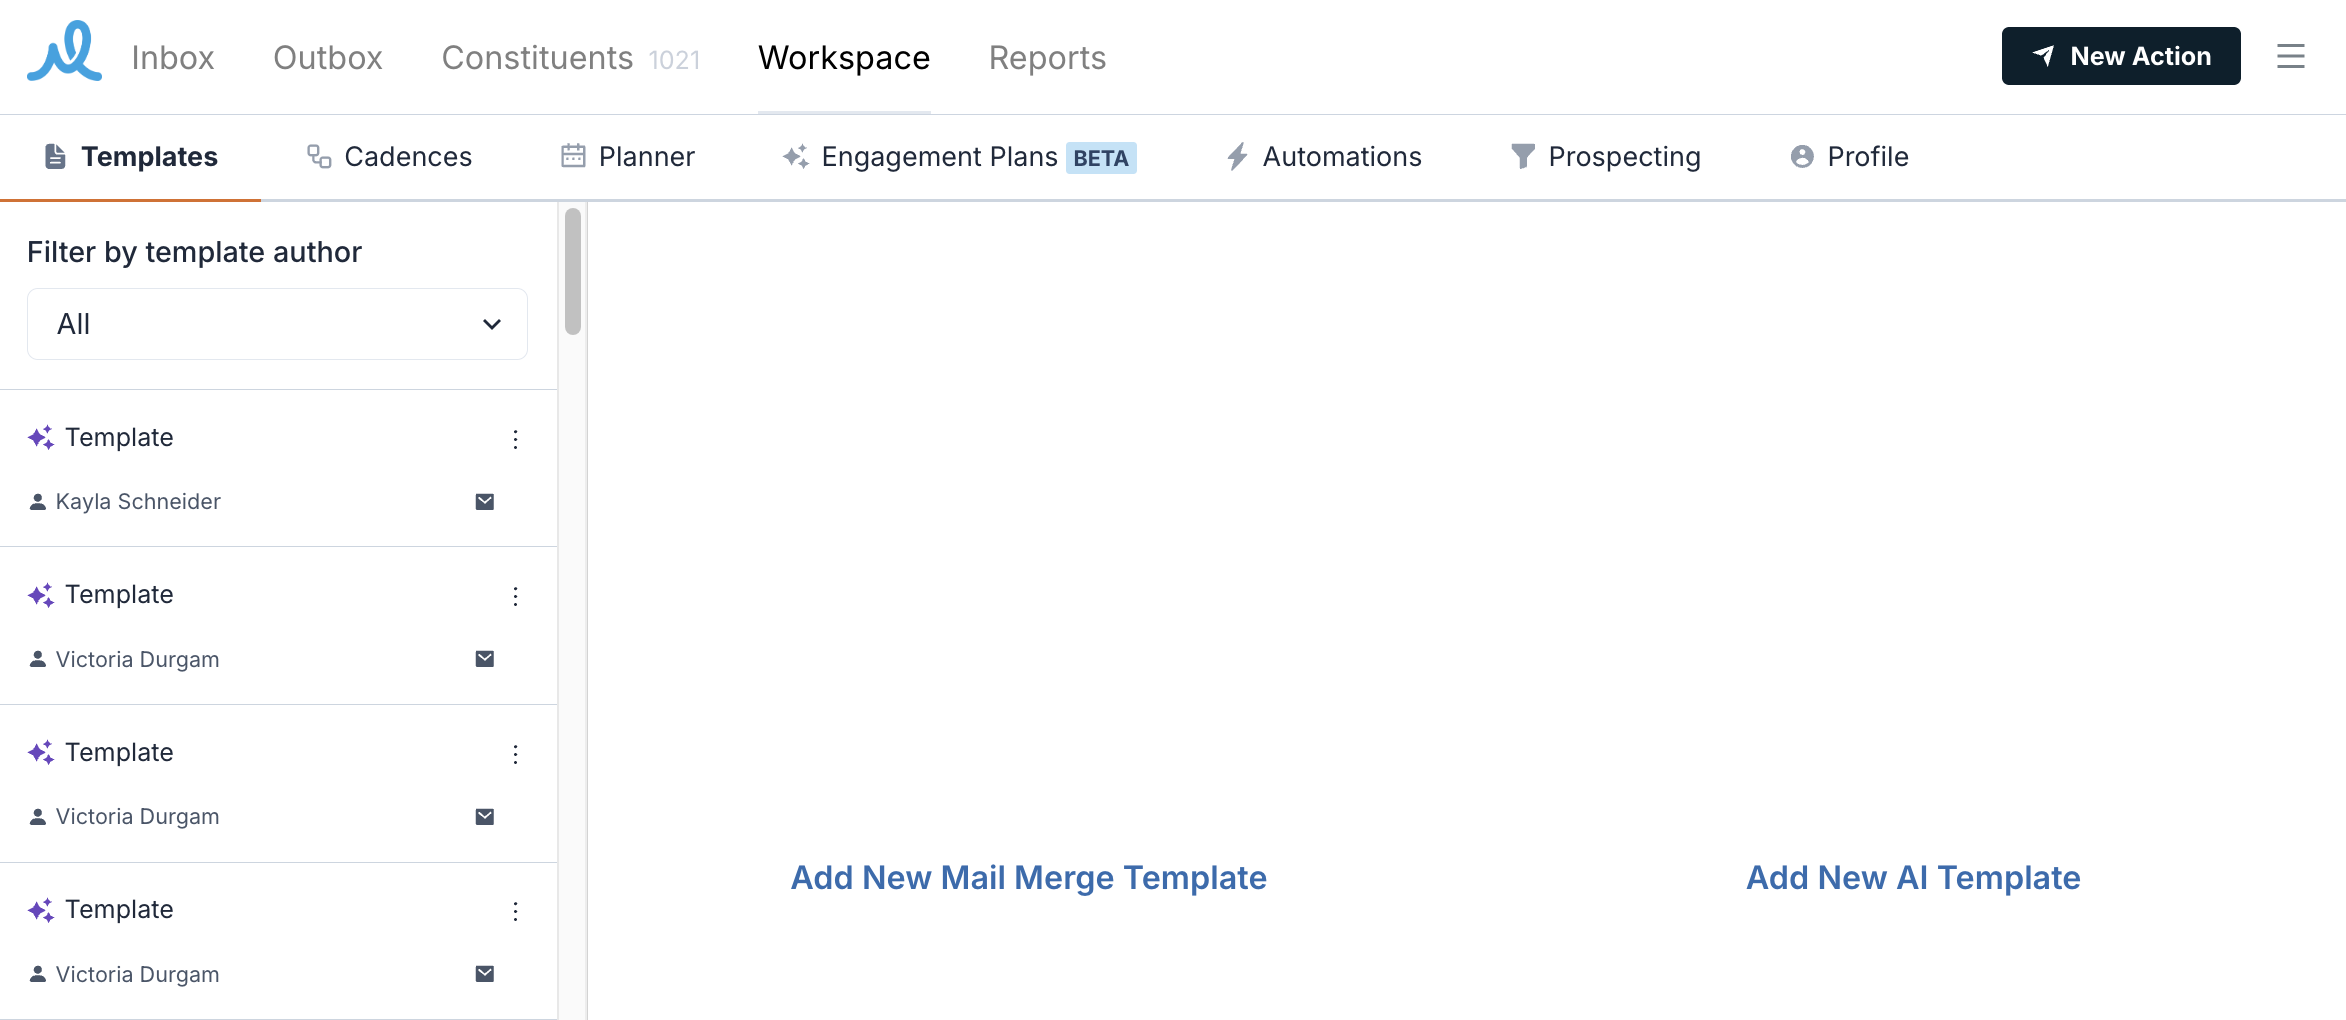Switch to the Automations tab
The width and height of the screenshot is (2346, 1020).
coord(1324,157)
